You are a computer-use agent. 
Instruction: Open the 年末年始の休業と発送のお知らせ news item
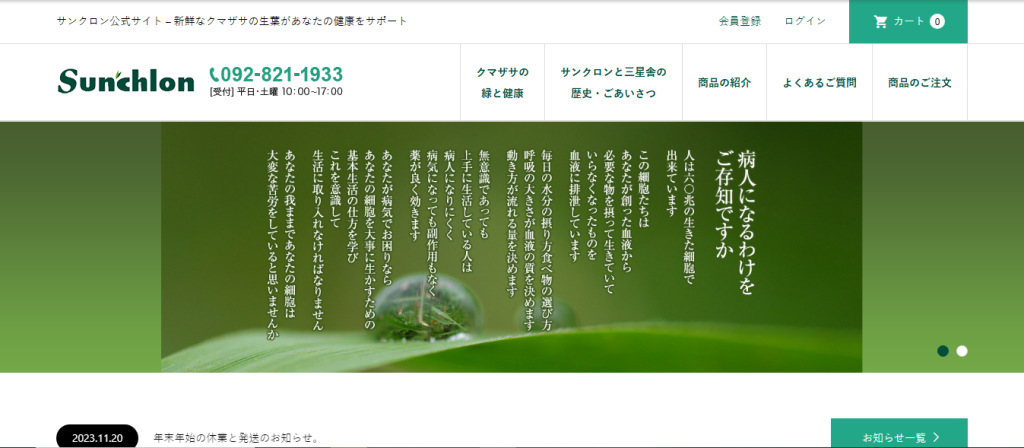[236, 438]
